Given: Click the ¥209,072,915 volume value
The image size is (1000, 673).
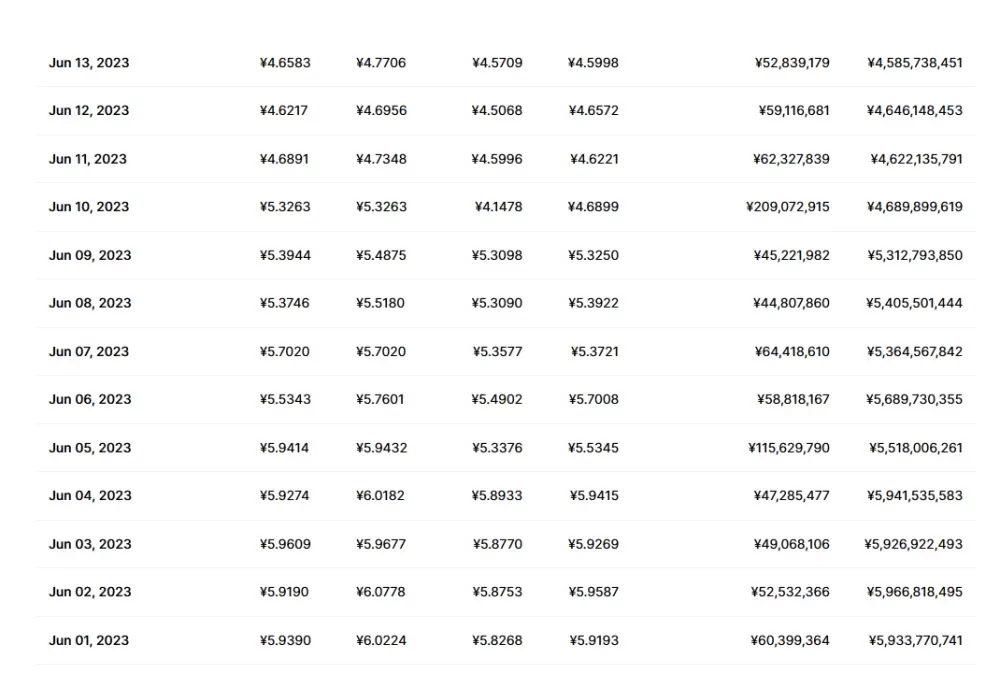Looking at the screenshot, I should [x=787, y=207].
